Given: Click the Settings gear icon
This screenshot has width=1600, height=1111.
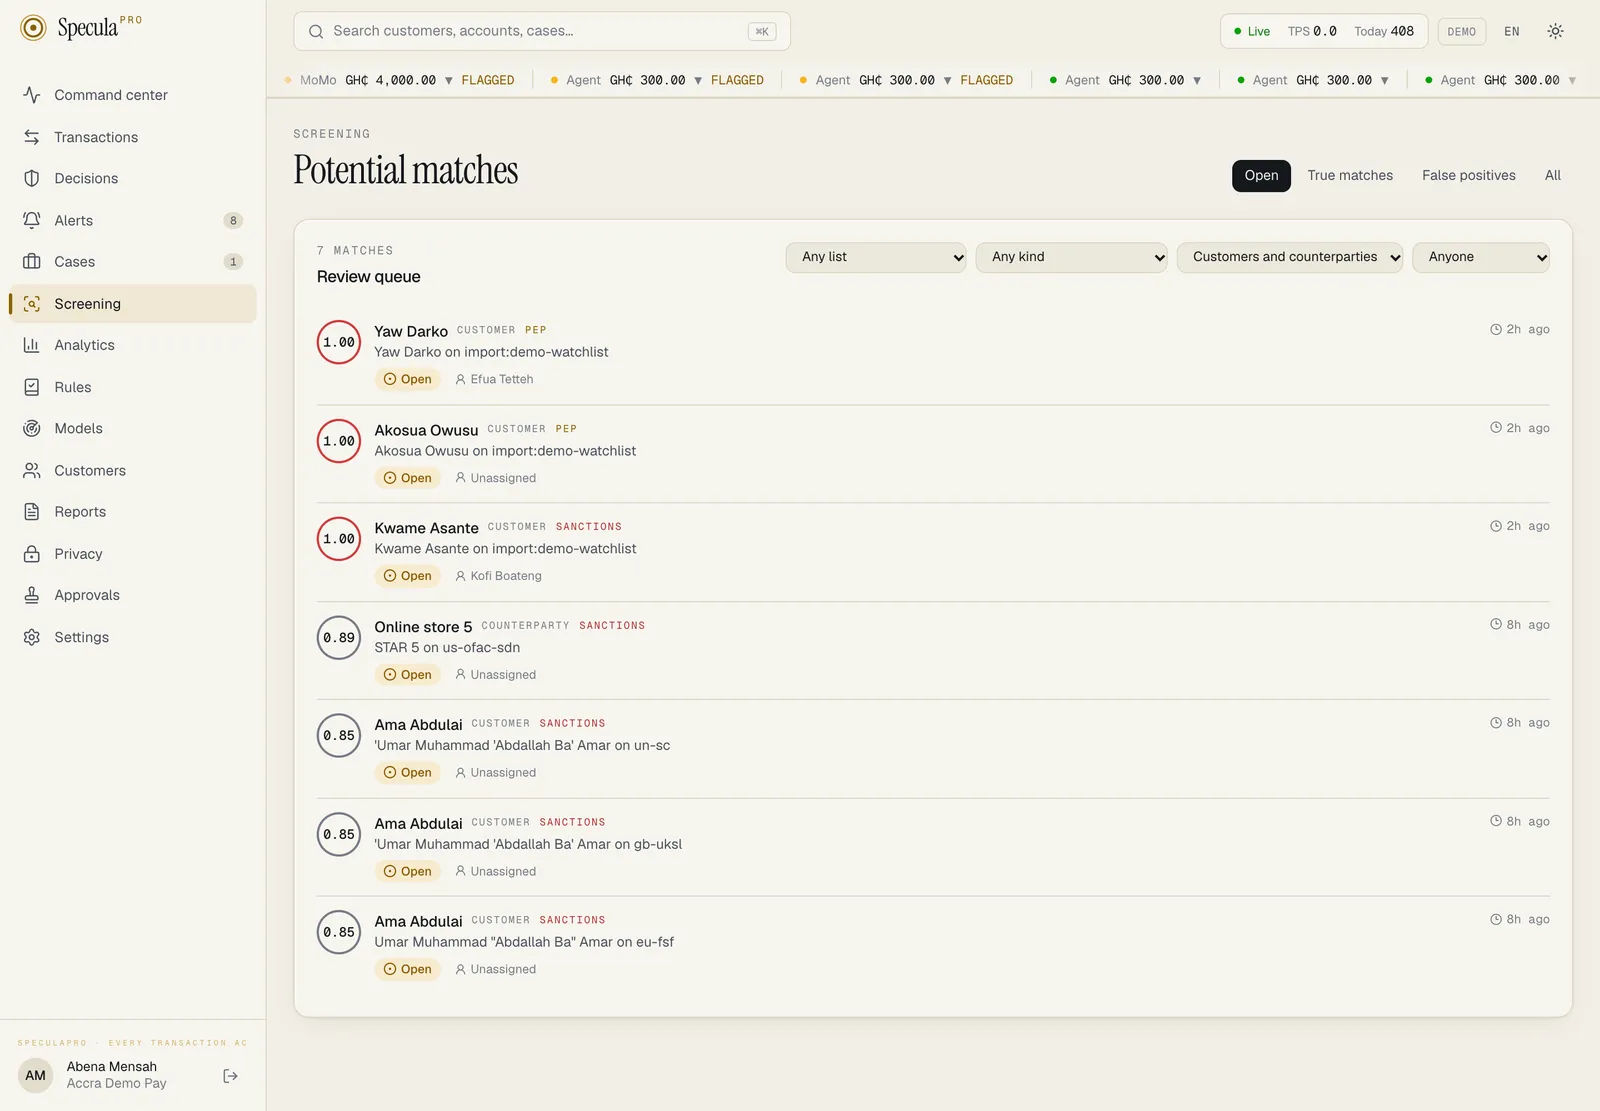Looking at the screenshot, I should (32, 637).
